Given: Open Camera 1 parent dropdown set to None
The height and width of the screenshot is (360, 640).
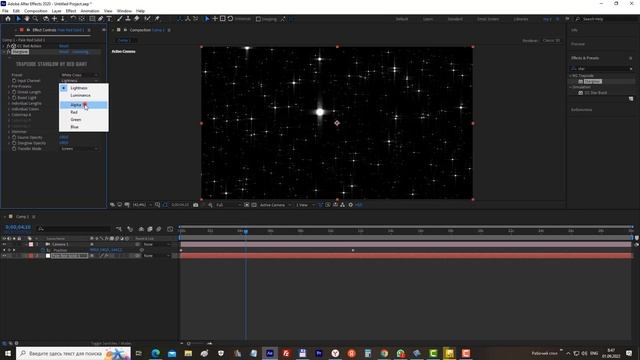Looking at the screenshot, I should [156, 244].
